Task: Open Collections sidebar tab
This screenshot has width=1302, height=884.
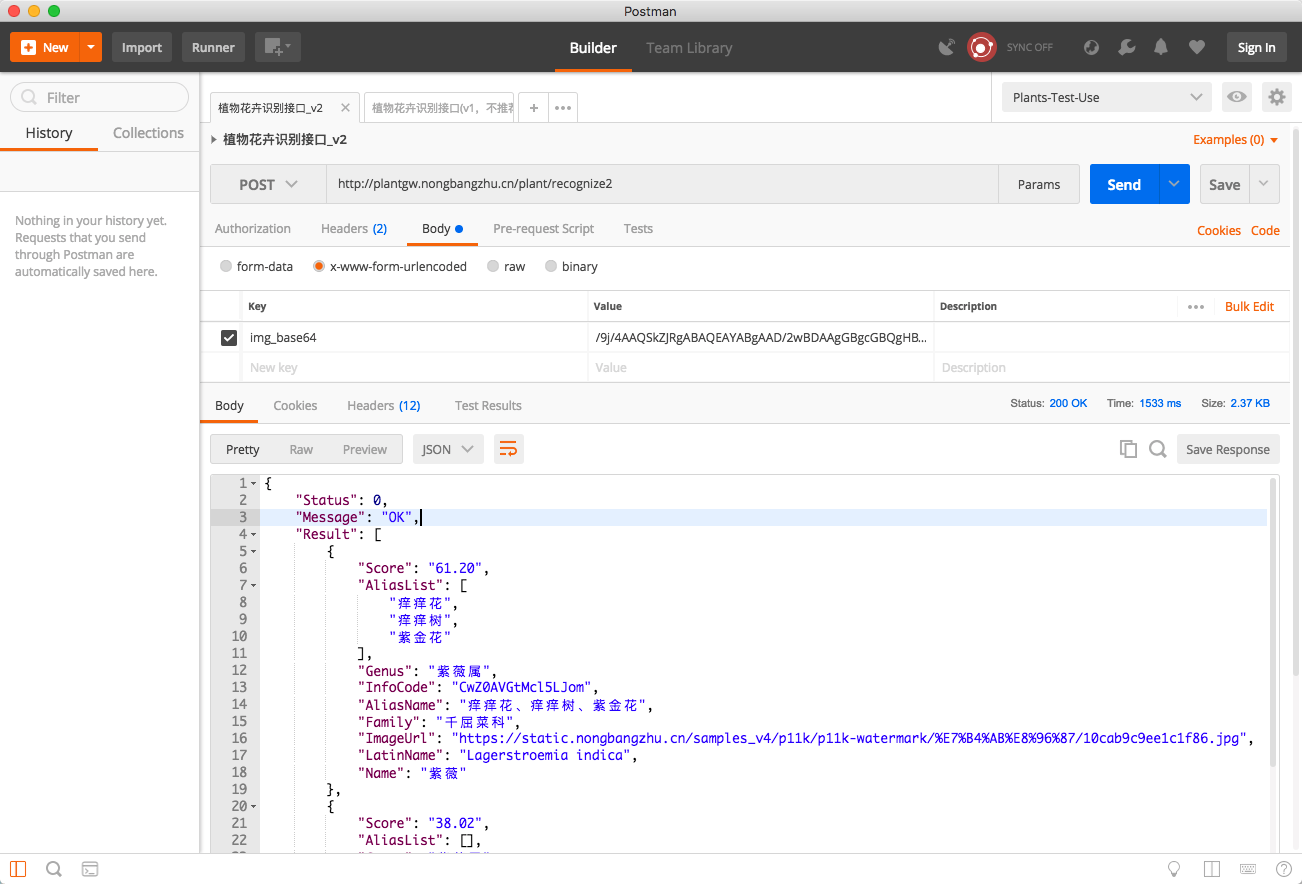Action: click(x=148, y=133)
